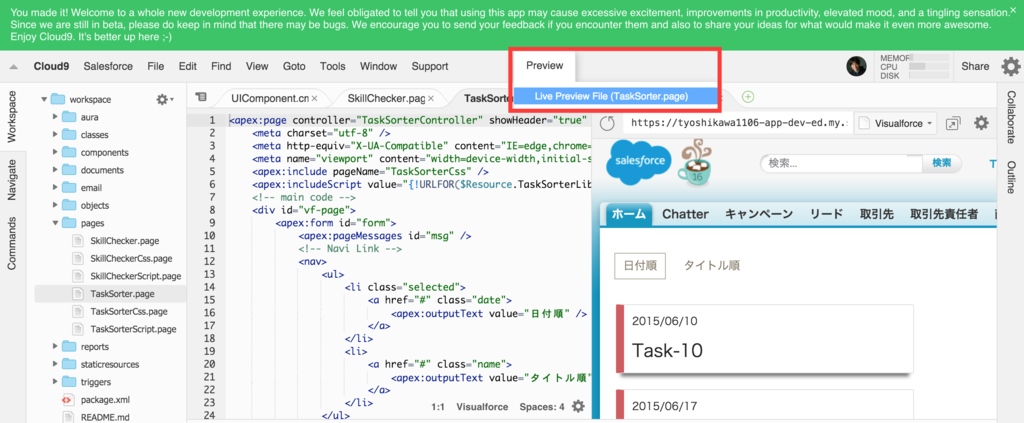1024x423 pixels.
Task: Open the Window menu
Action: (378, 67)
